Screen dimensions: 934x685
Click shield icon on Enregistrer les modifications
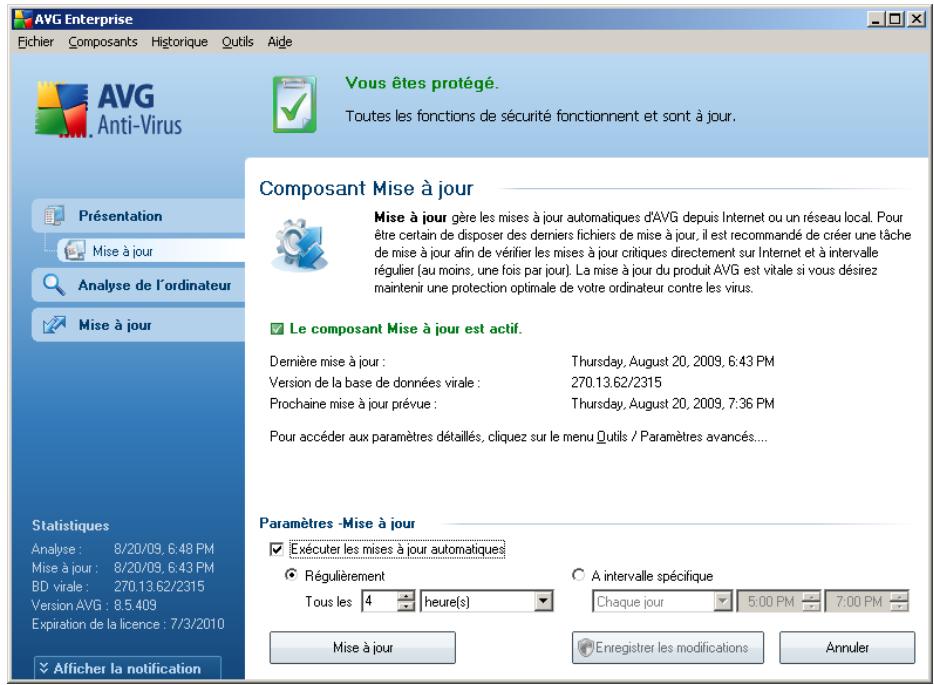[x=586, y=647]
